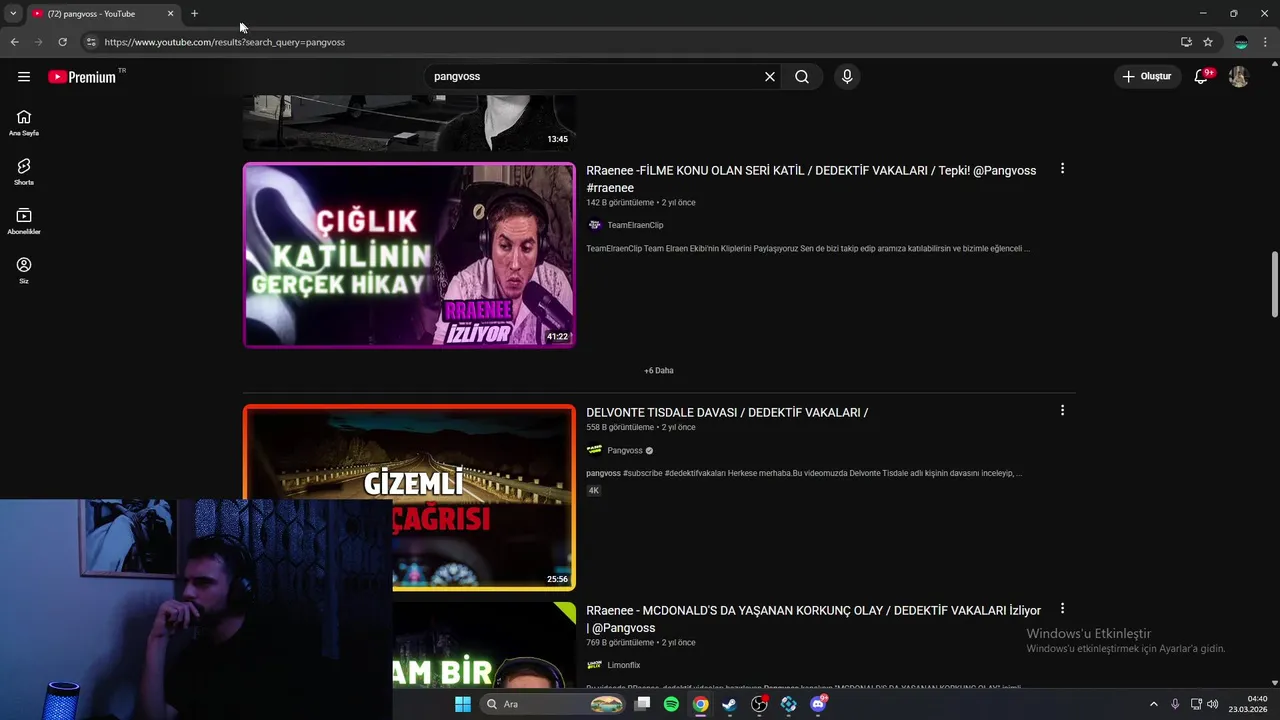This screenshot has width=1280, height=720.
Task: Open the Çığlık Katilinin video thumbnail
Action: [x=409, y=255]
